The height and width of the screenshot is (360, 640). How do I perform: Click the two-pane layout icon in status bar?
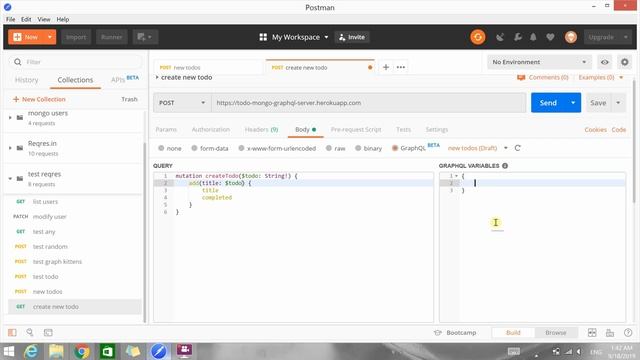click(x=592, y=333)
